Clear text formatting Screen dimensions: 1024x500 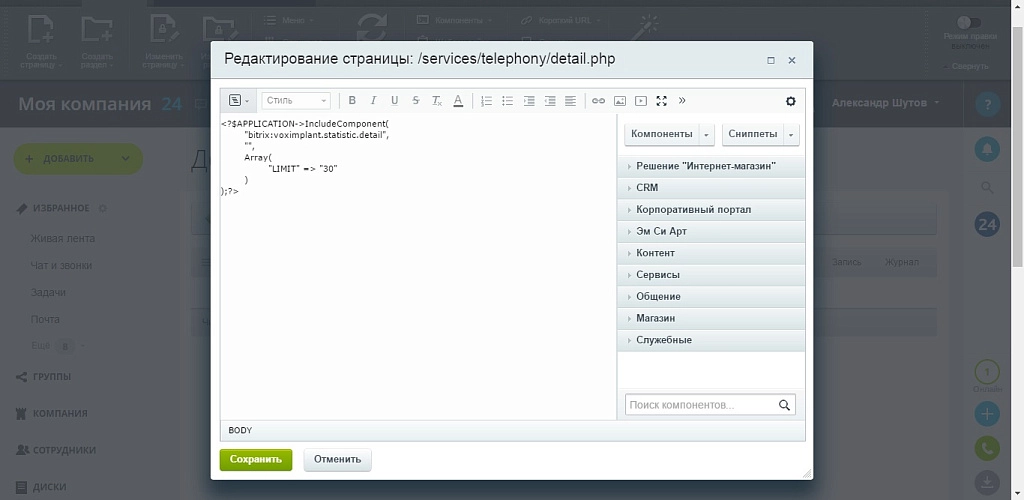coord(437,101)
